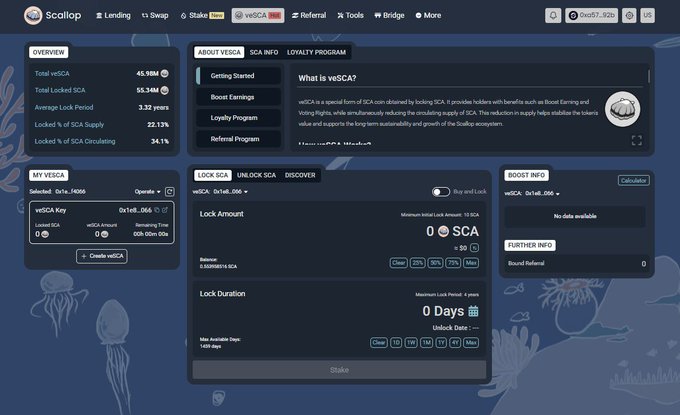680x415 pixels.
Task: Select the Loyalty Program sidebar section
Action: [x=239, y=118]
